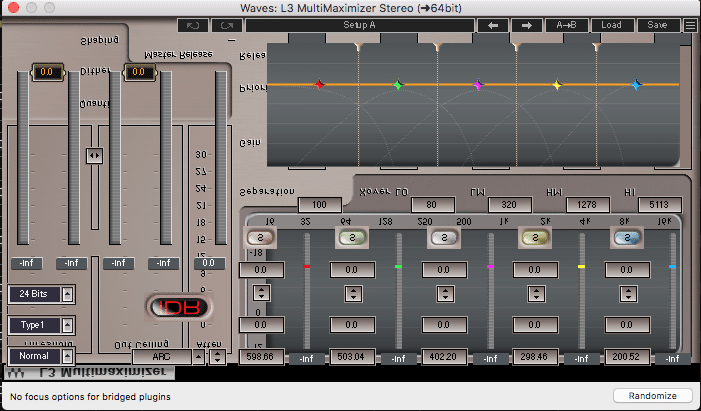Click the HM crossover field showing 1278
The height and width of the screenshot is (411, 701).
tap(587, 205)
